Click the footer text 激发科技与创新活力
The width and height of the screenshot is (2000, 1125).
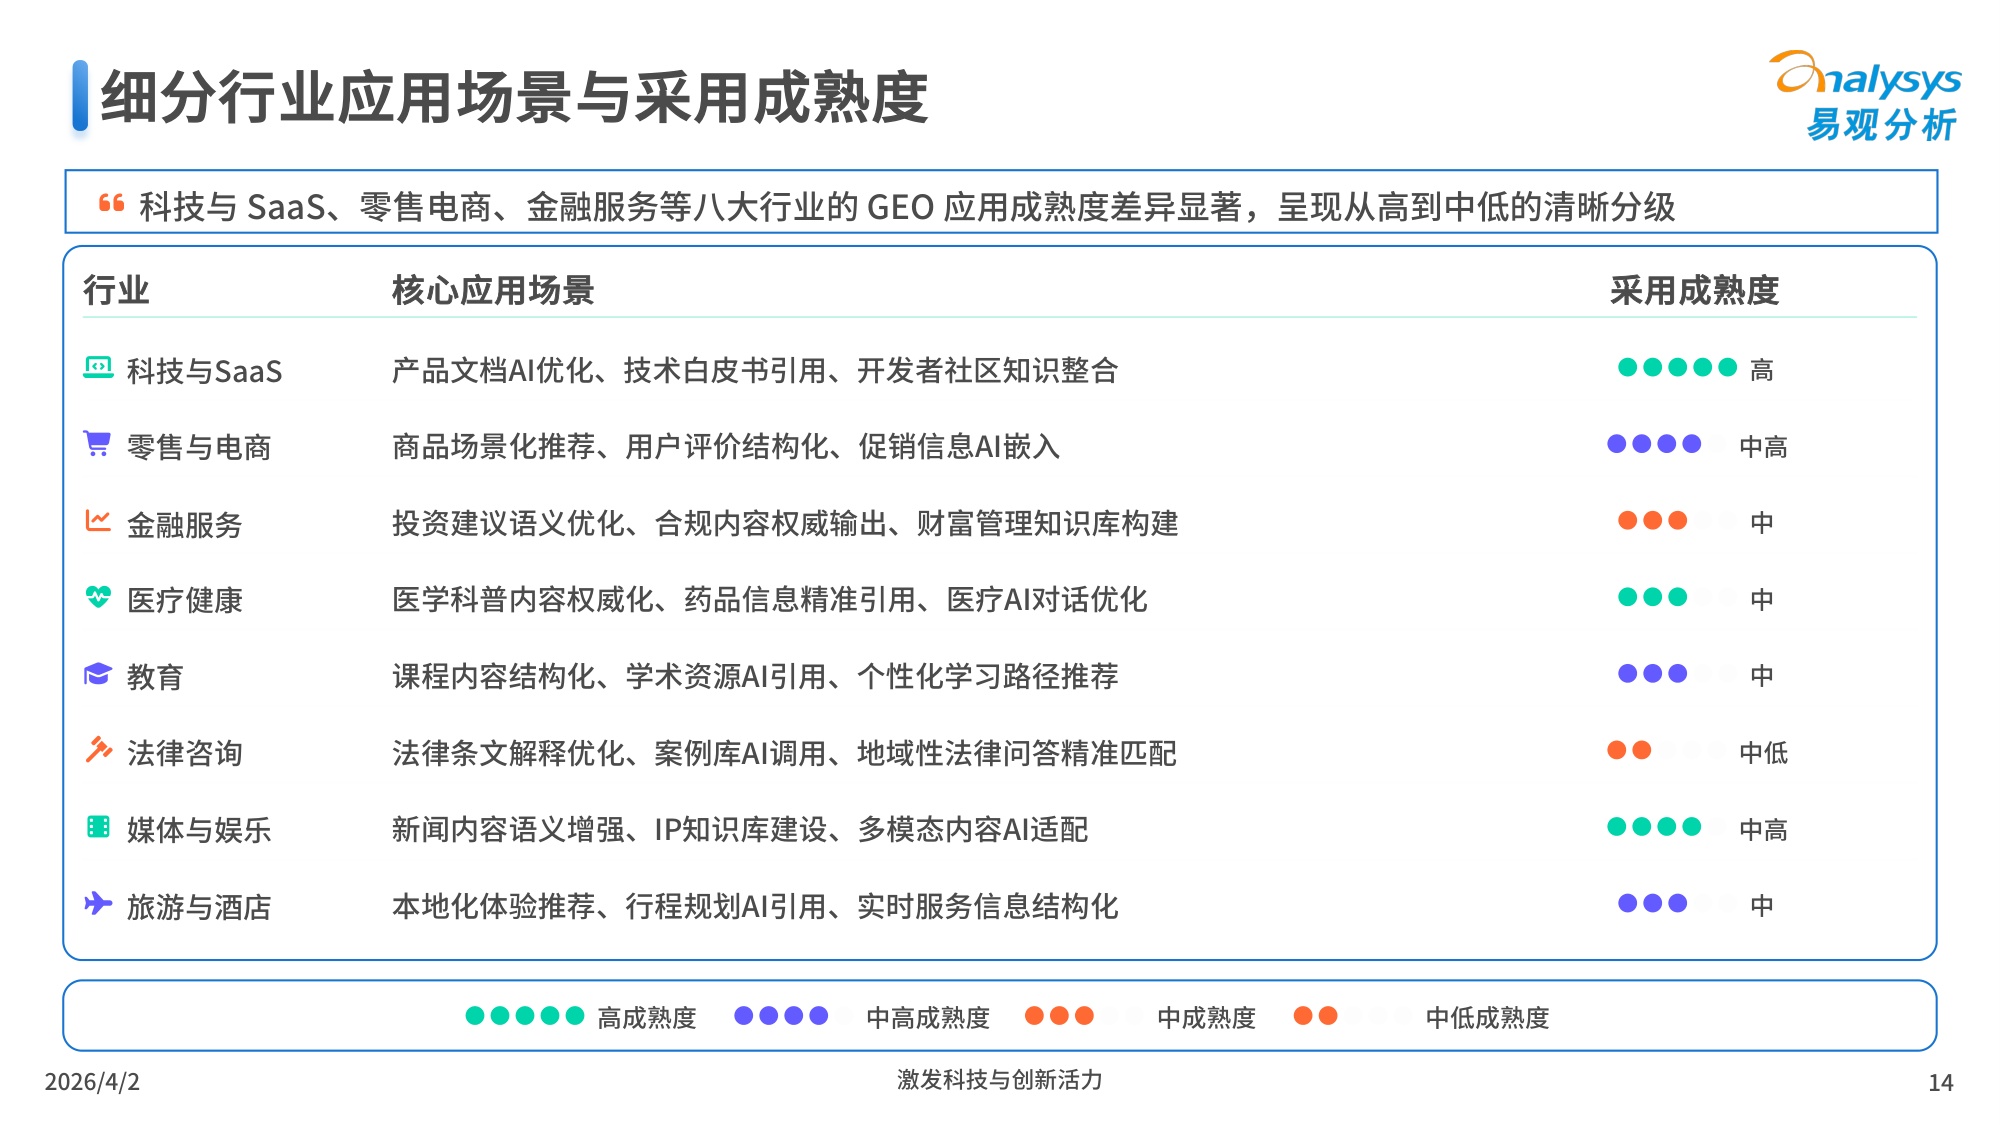tap(999, 1080)
